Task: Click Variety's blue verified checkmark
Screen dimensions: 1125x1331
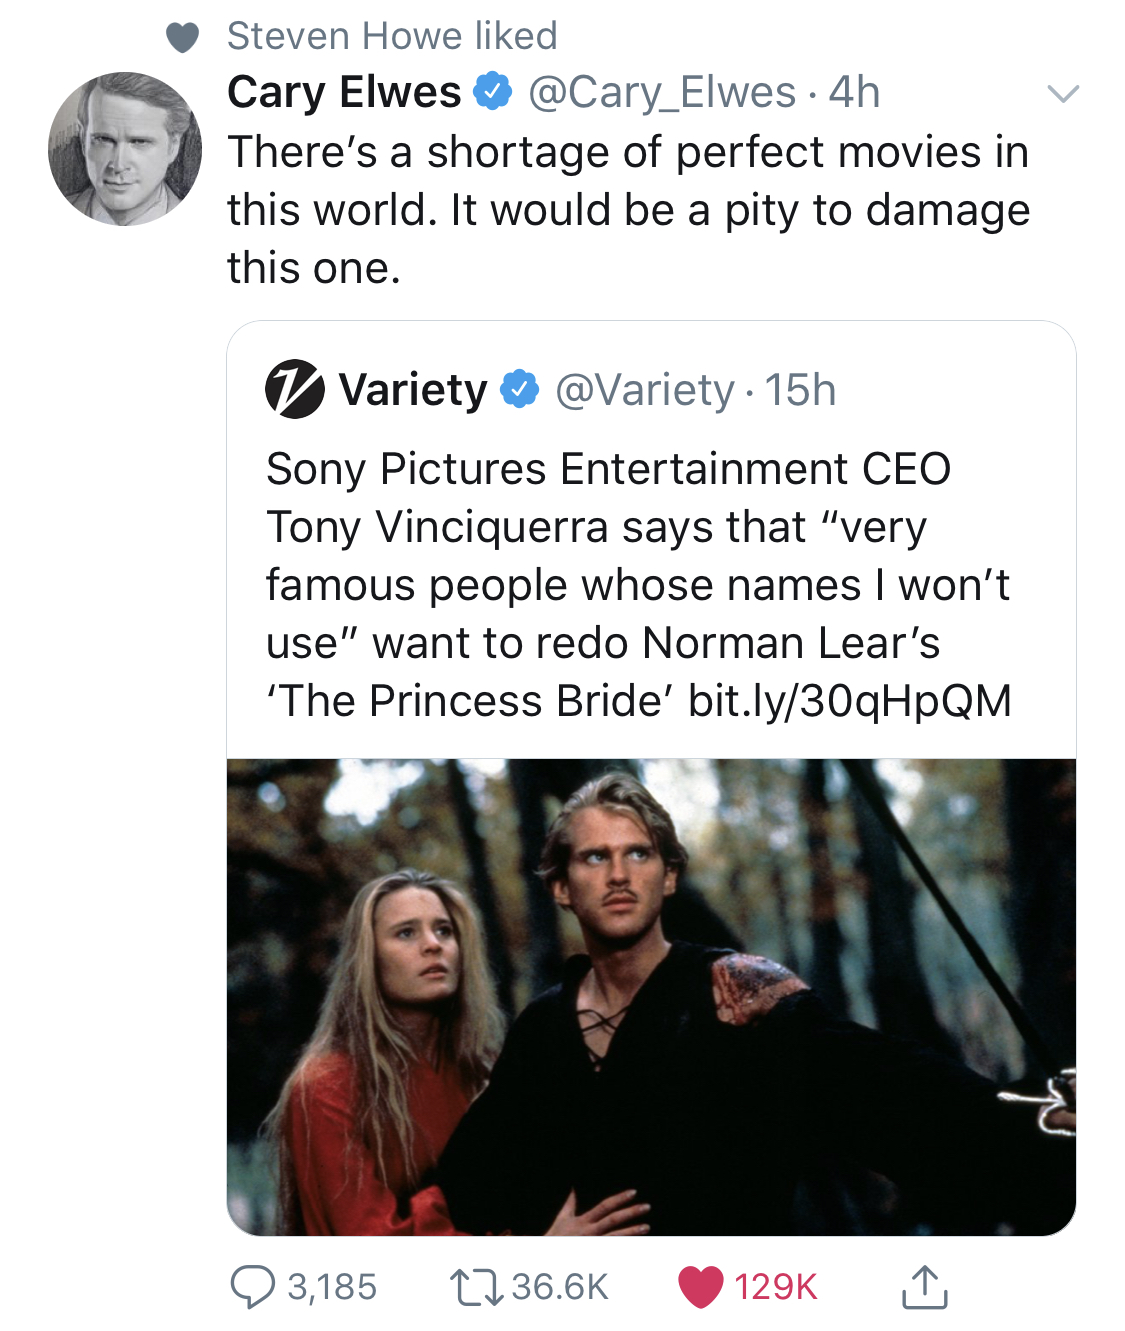Action: coord(519,389)
